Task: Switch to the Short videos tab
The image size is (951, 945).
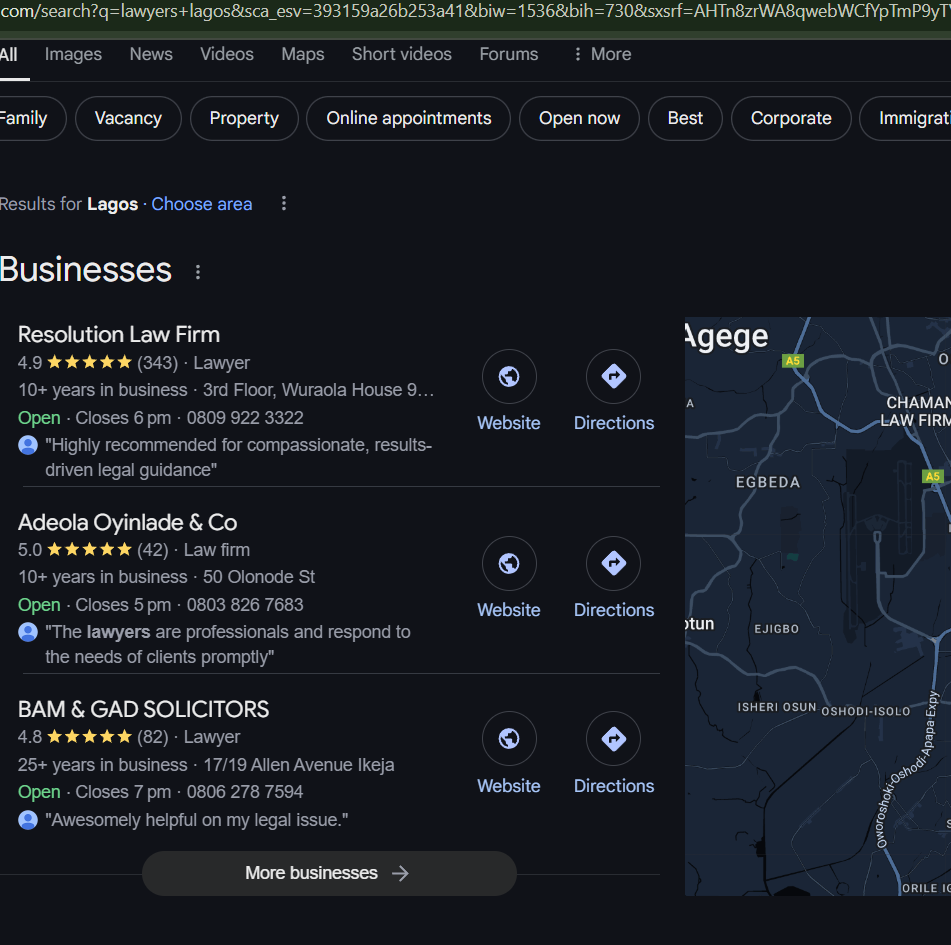Action: 402,54
